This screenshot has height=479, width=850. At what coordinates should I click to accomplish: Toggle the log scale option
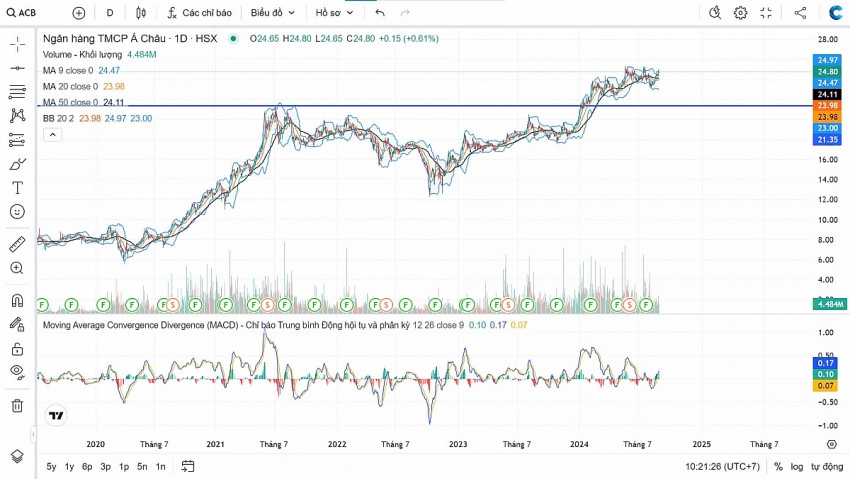[797, 466]
